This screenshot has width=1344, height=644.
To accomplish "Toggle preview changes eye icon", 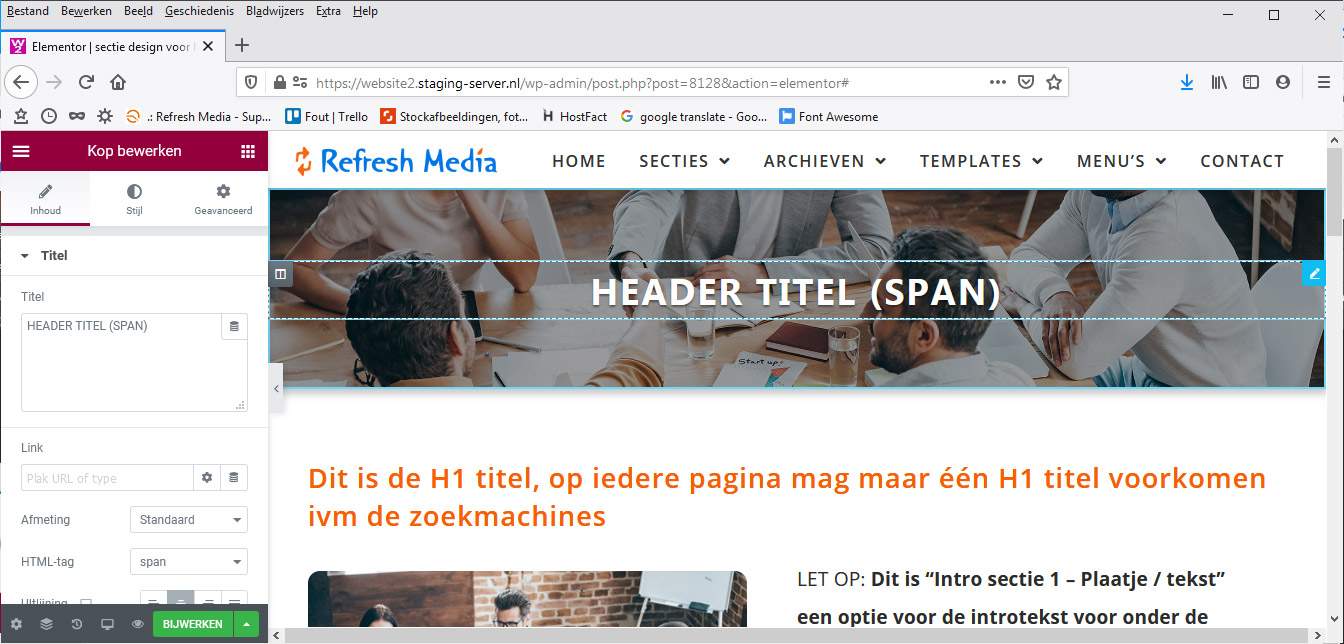I will pyautogui.click(x=138, y=624).
